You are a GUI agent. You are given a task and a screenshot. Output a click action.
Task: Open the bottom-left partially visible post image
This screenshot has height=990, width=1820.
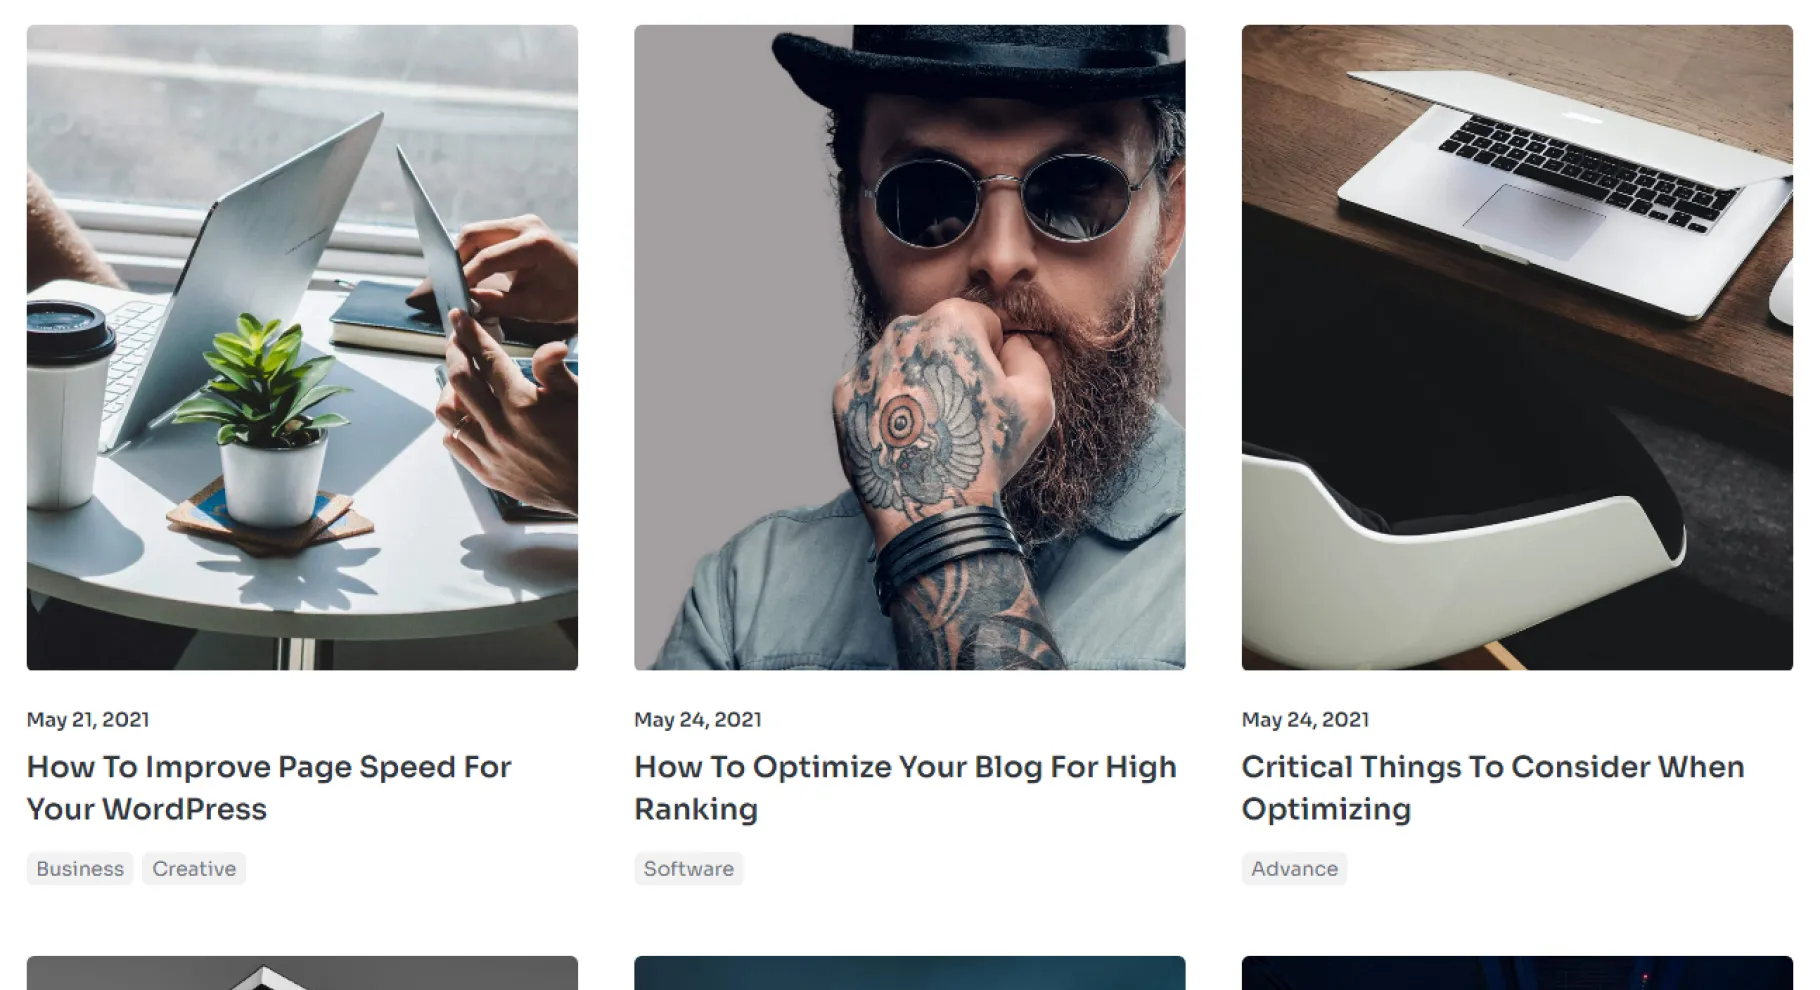(x=302, y=973)
